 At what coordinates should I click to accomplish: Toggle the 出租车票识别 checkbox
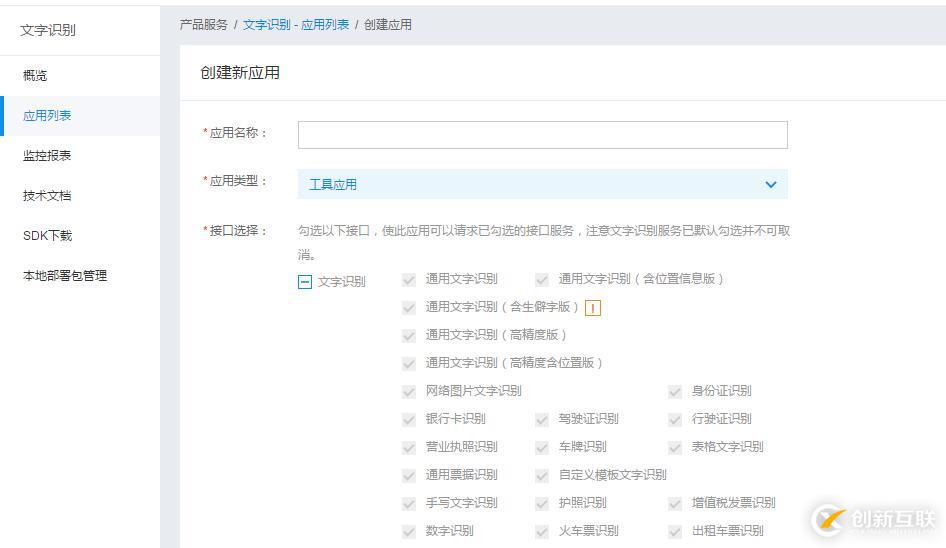click(x=675, y=532)
